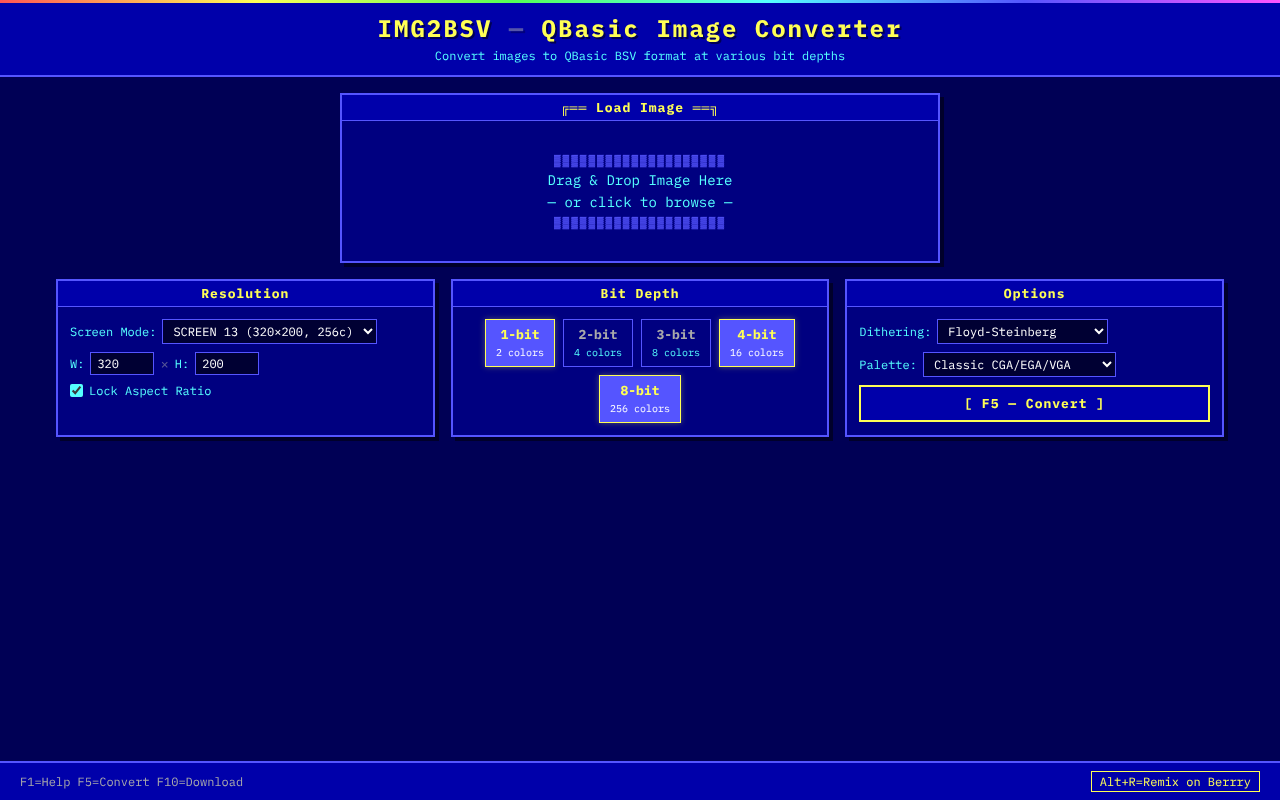The image size is (1280, 800).
Task: Select 2-bit 4 colors depth
Action: click(x=598, y=343)
